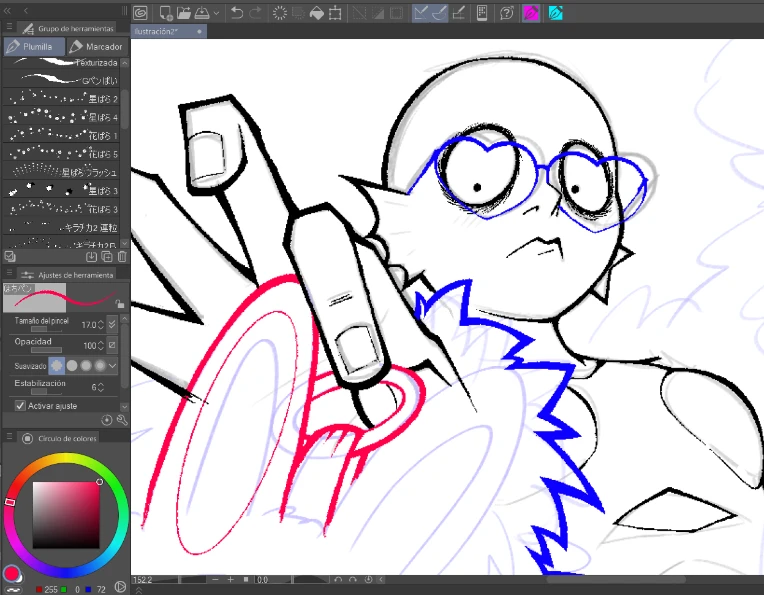Toggle the lock icon on brush preview
764x595 pixels.
119,304
